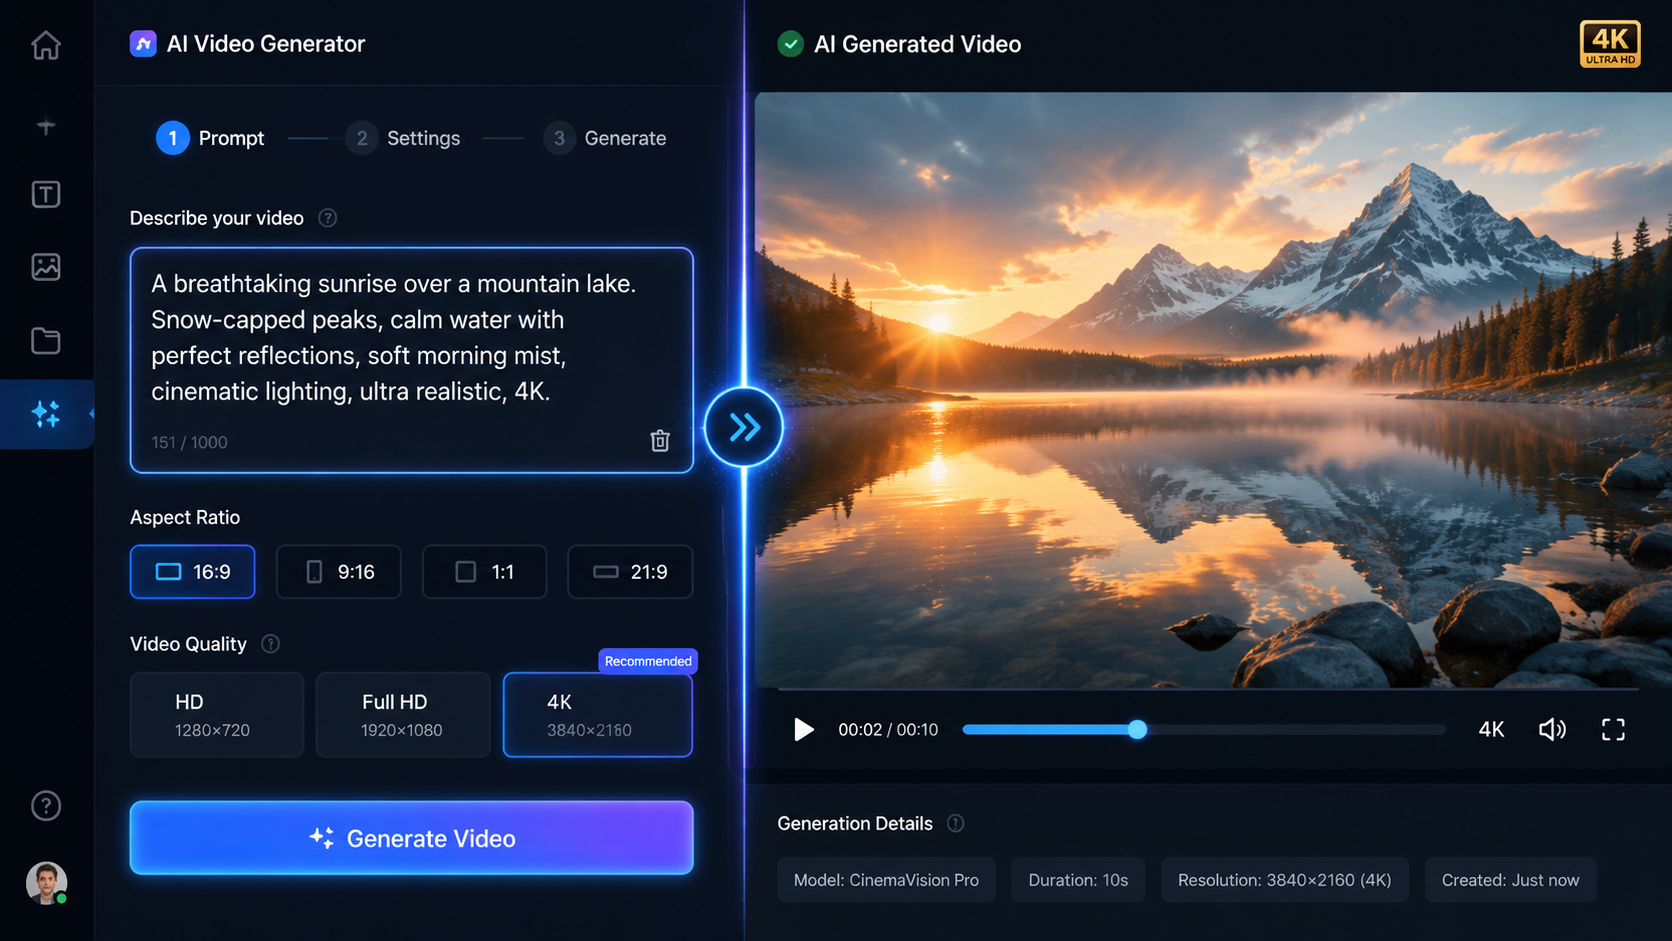Select the 1:1 aspect ratio

click(485, 572)
